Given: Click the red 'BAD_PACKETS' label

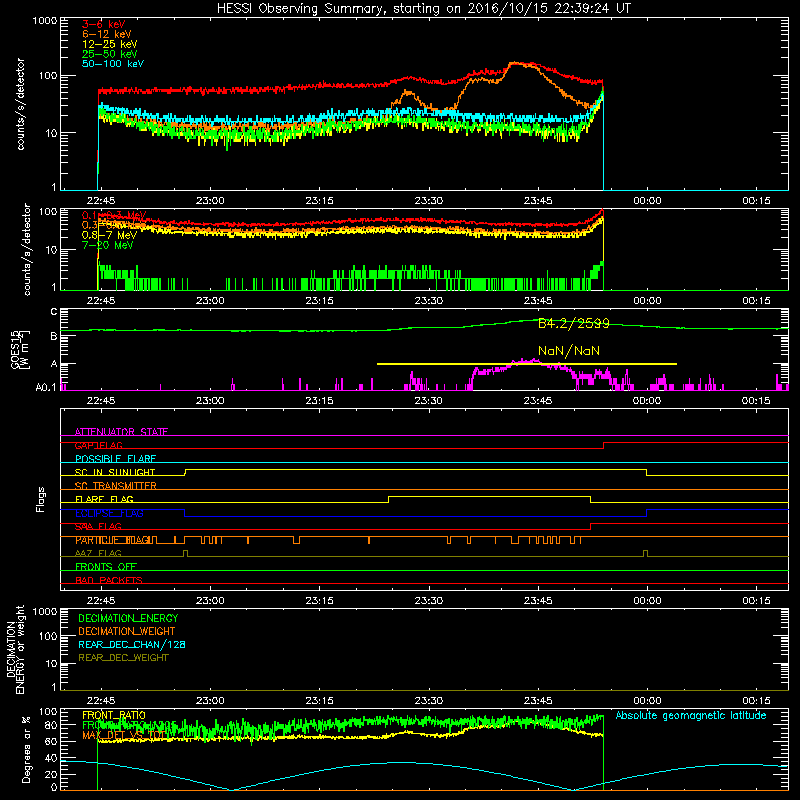Looking at the screenshot, I should 109,580.
